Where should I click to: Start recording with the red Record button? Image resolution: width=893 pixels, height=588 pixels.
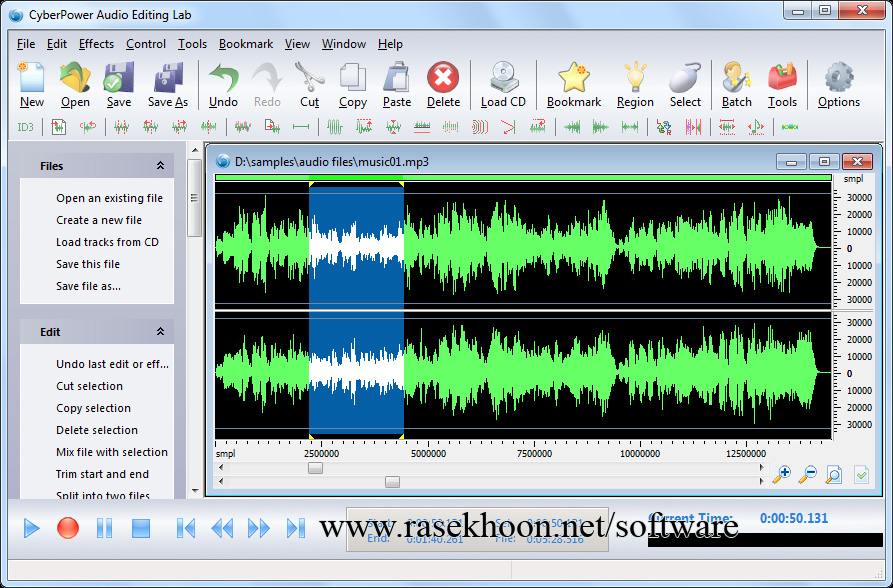pos(68,528)
